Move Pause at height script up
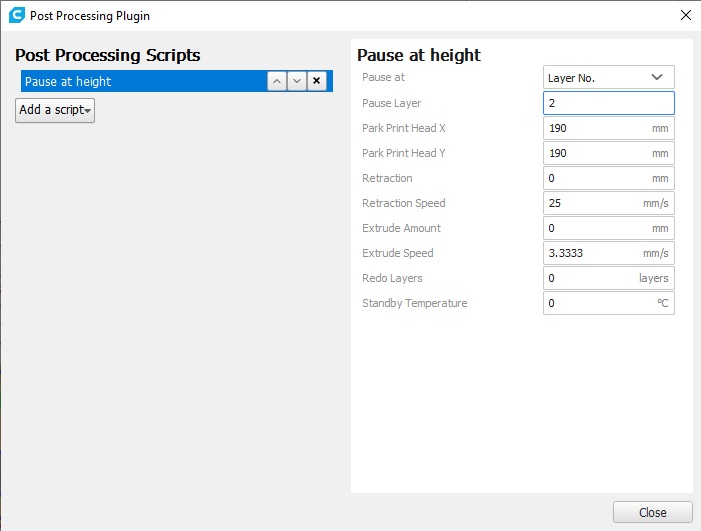The image size is (701, 531). pyautogui.click(x=277, y=81)
